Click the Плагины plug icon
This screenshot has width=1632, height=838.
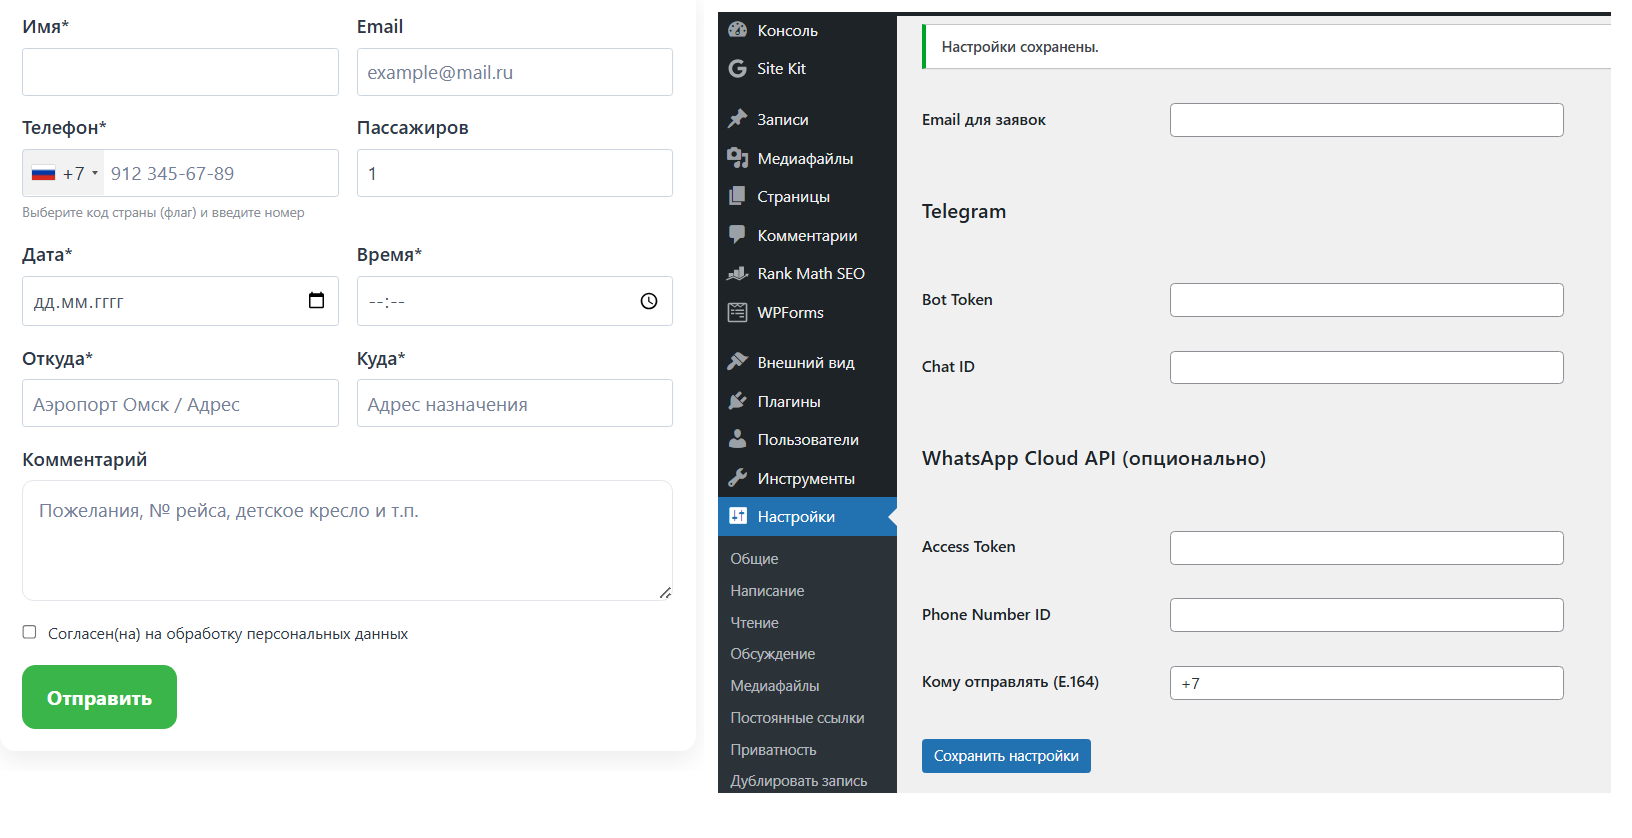point(738,401)
